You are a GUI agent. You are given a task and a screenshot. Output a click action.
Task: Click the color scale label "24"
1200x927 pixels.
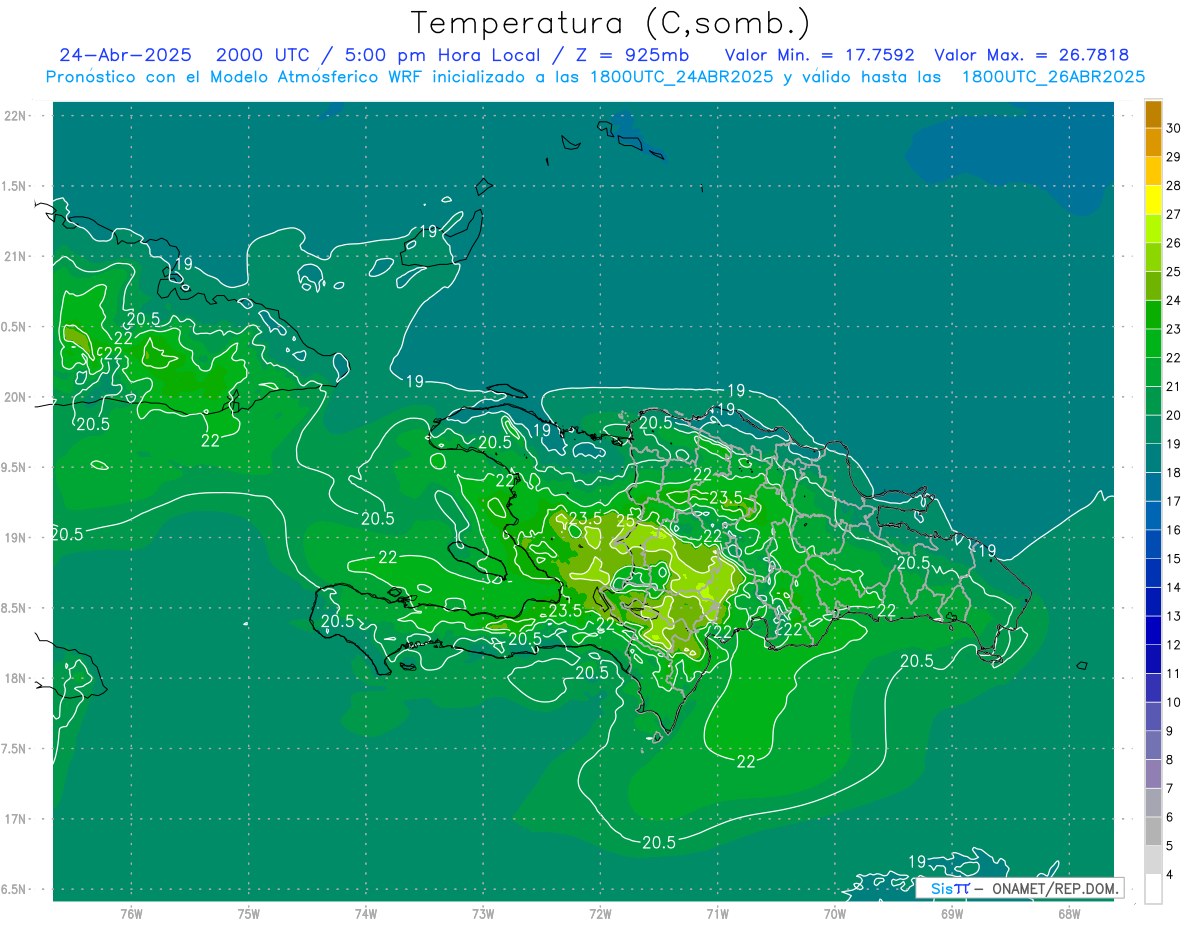pyautogui.click(x=1174, y=300)
